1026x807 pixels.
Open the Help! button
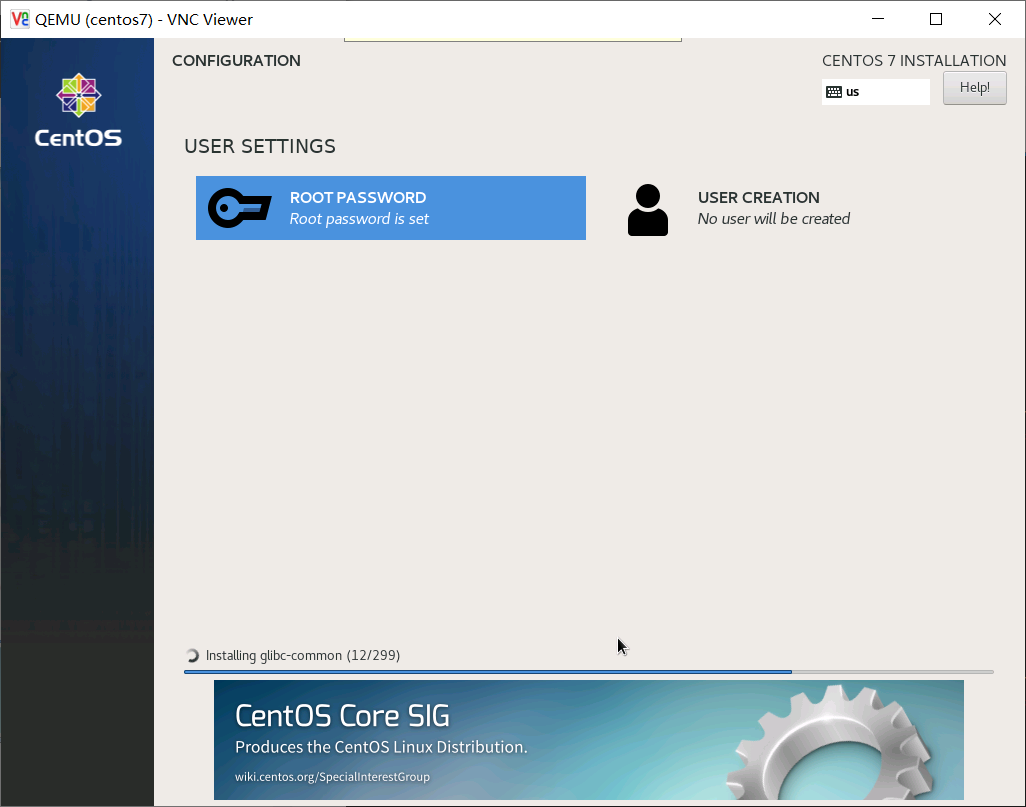tap(974, 88)
